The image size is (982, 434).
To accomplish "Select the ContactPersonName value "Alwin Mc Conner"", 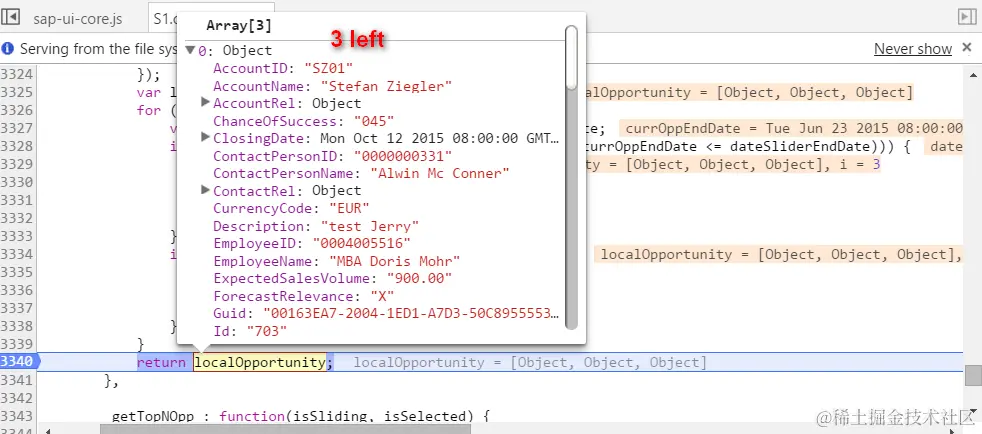I will click(440, 173).
